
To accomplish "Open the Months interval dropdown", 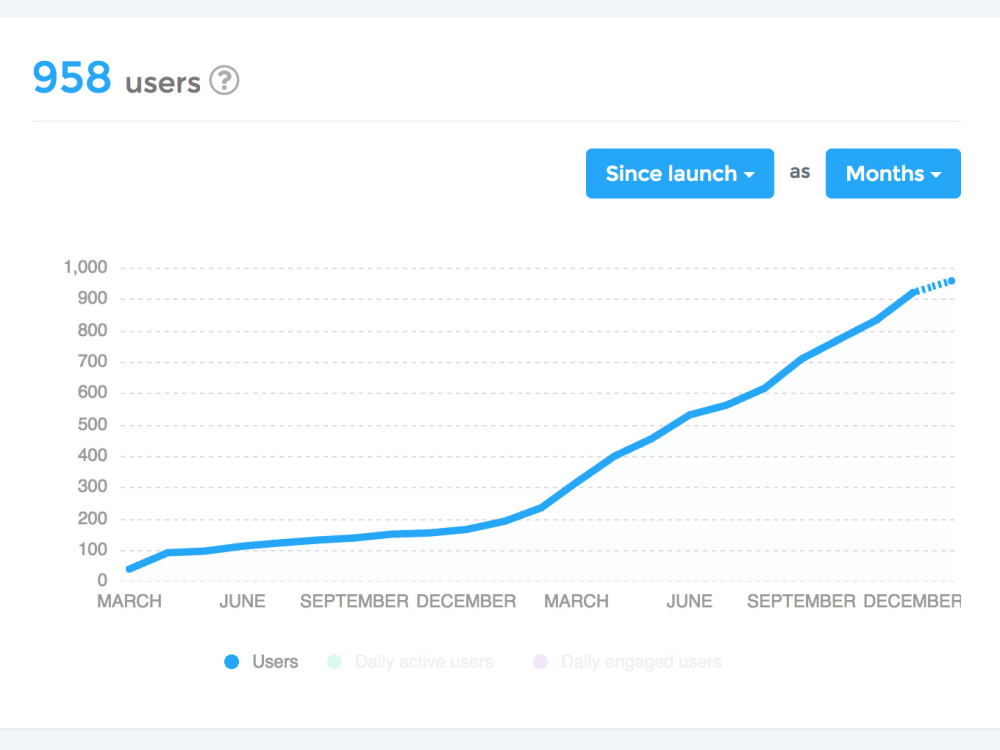I will [893, 173].
